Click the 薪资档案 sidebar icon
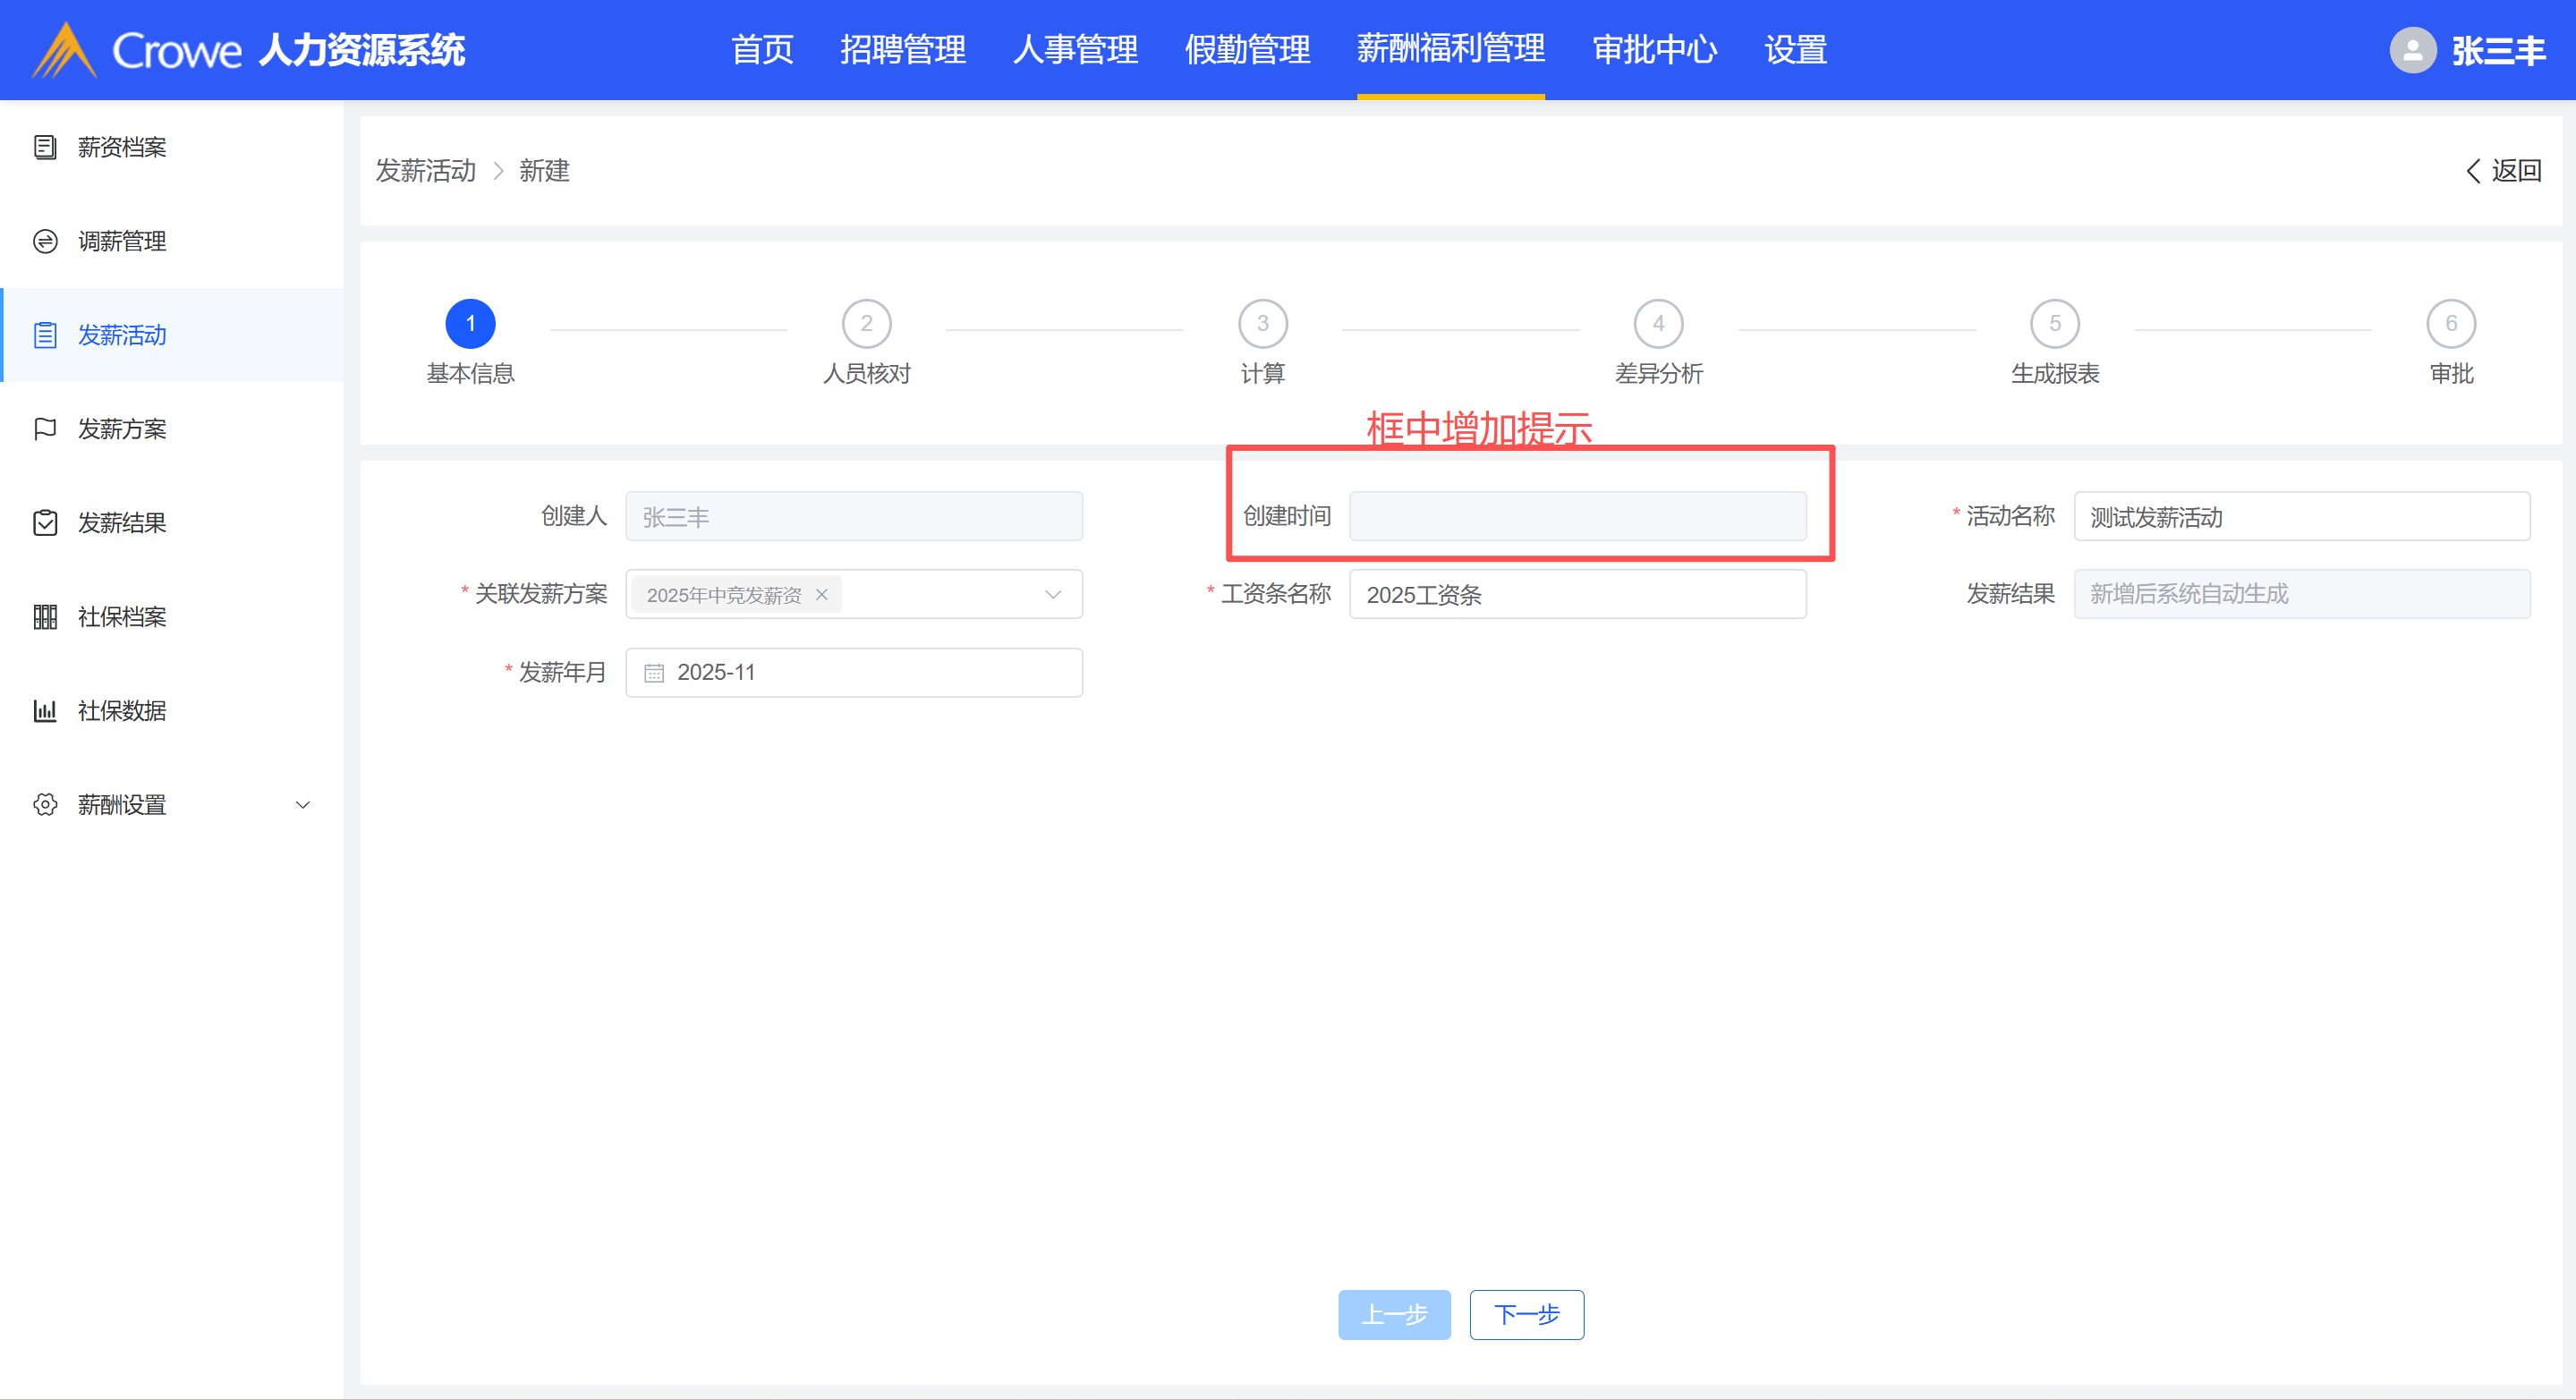This screenshot has height=1400, width=2576. [45, 147]
